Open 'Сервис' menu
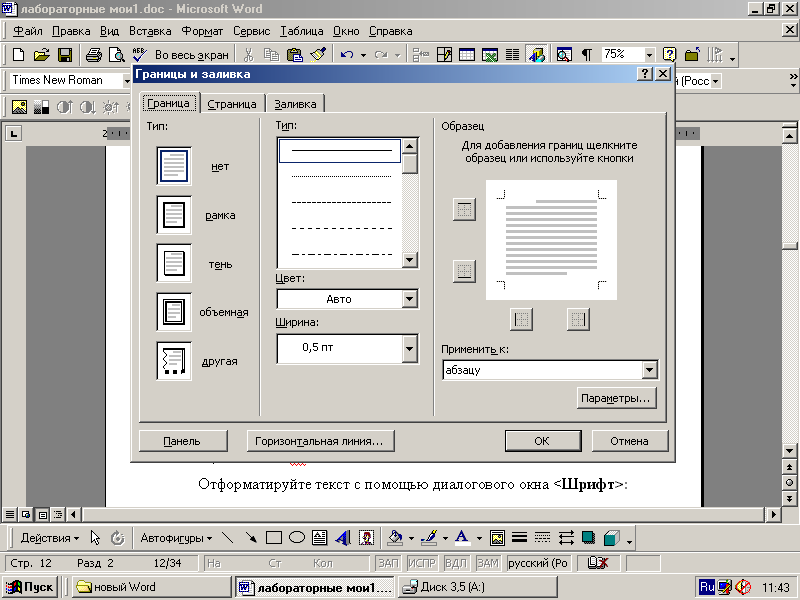800x600 pixels. tap(252, 31)
